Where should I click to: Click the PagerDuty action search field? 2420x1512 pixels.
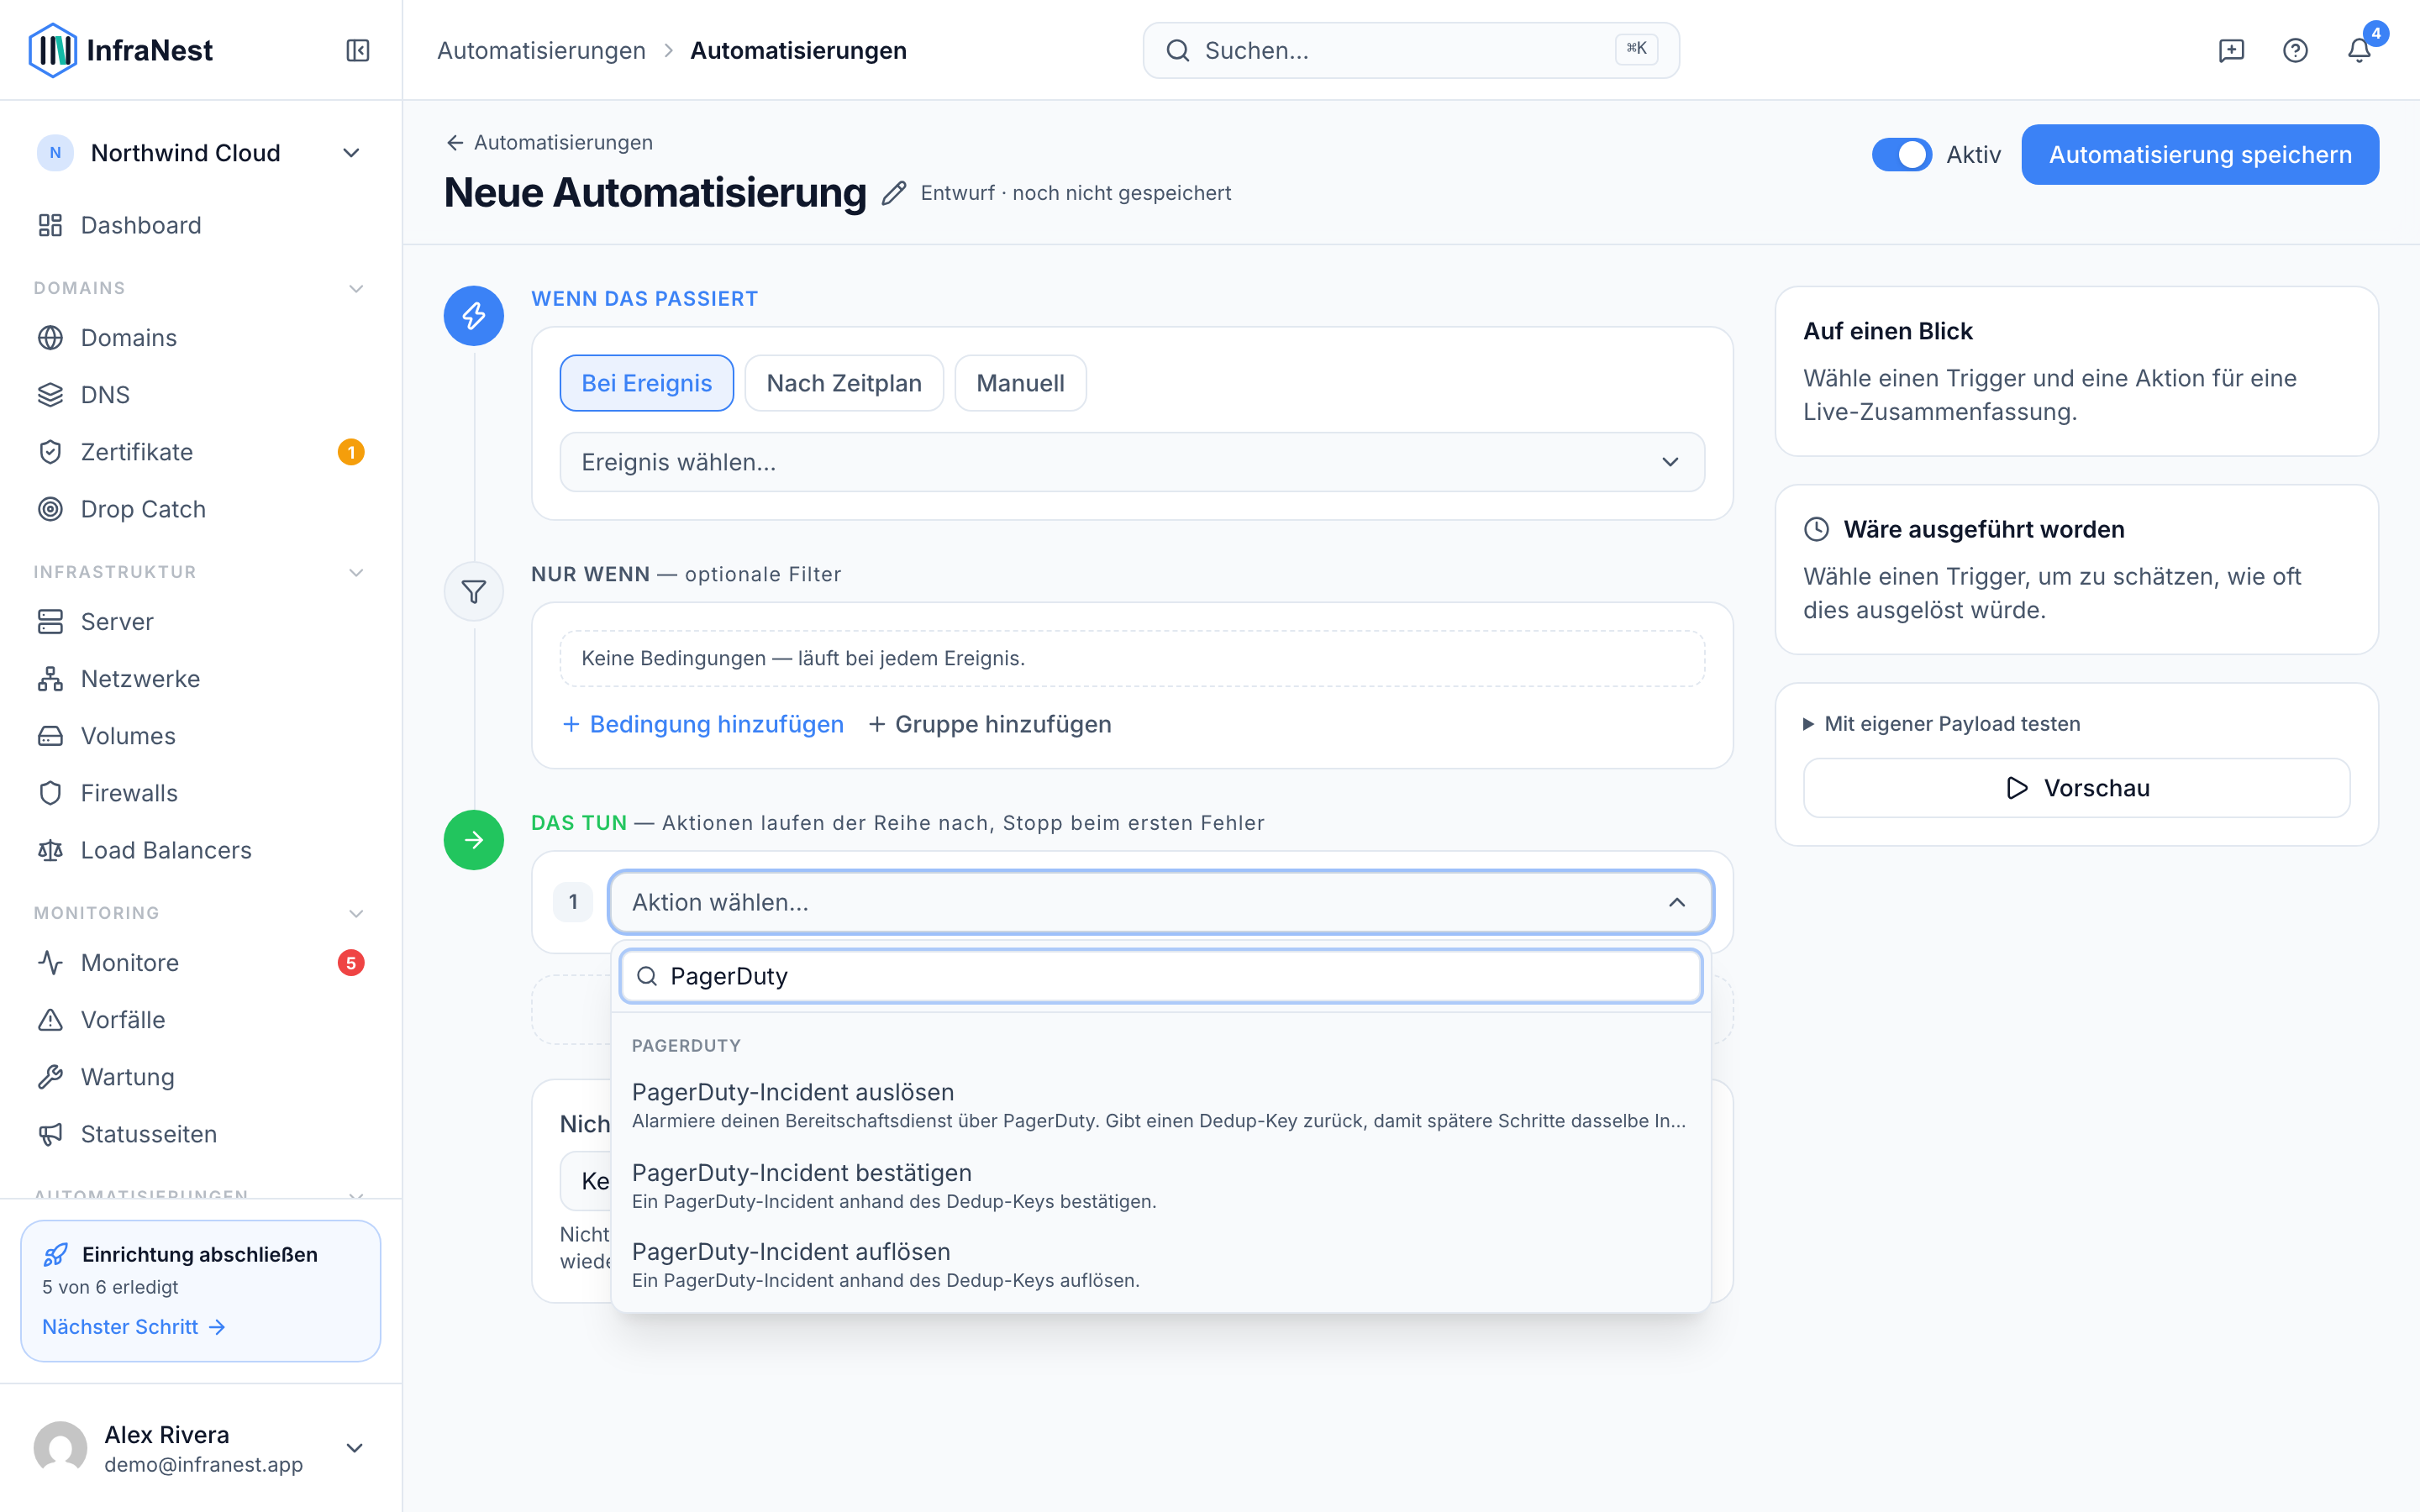tap(1161, 976)
